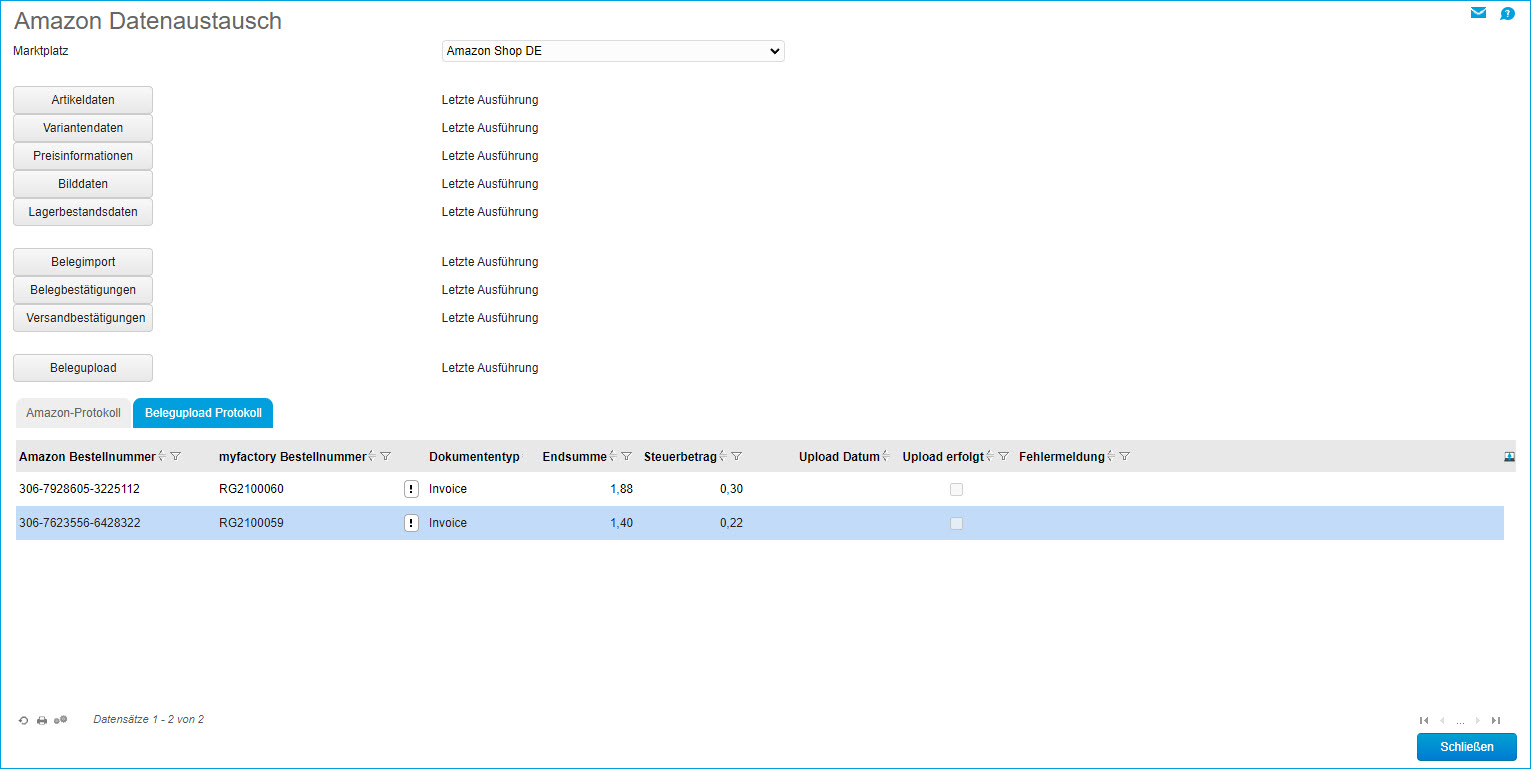Open filter for the Fehlermeldung column
The height and width of the screenshot is (769, 1531).
click(1124, 456)
